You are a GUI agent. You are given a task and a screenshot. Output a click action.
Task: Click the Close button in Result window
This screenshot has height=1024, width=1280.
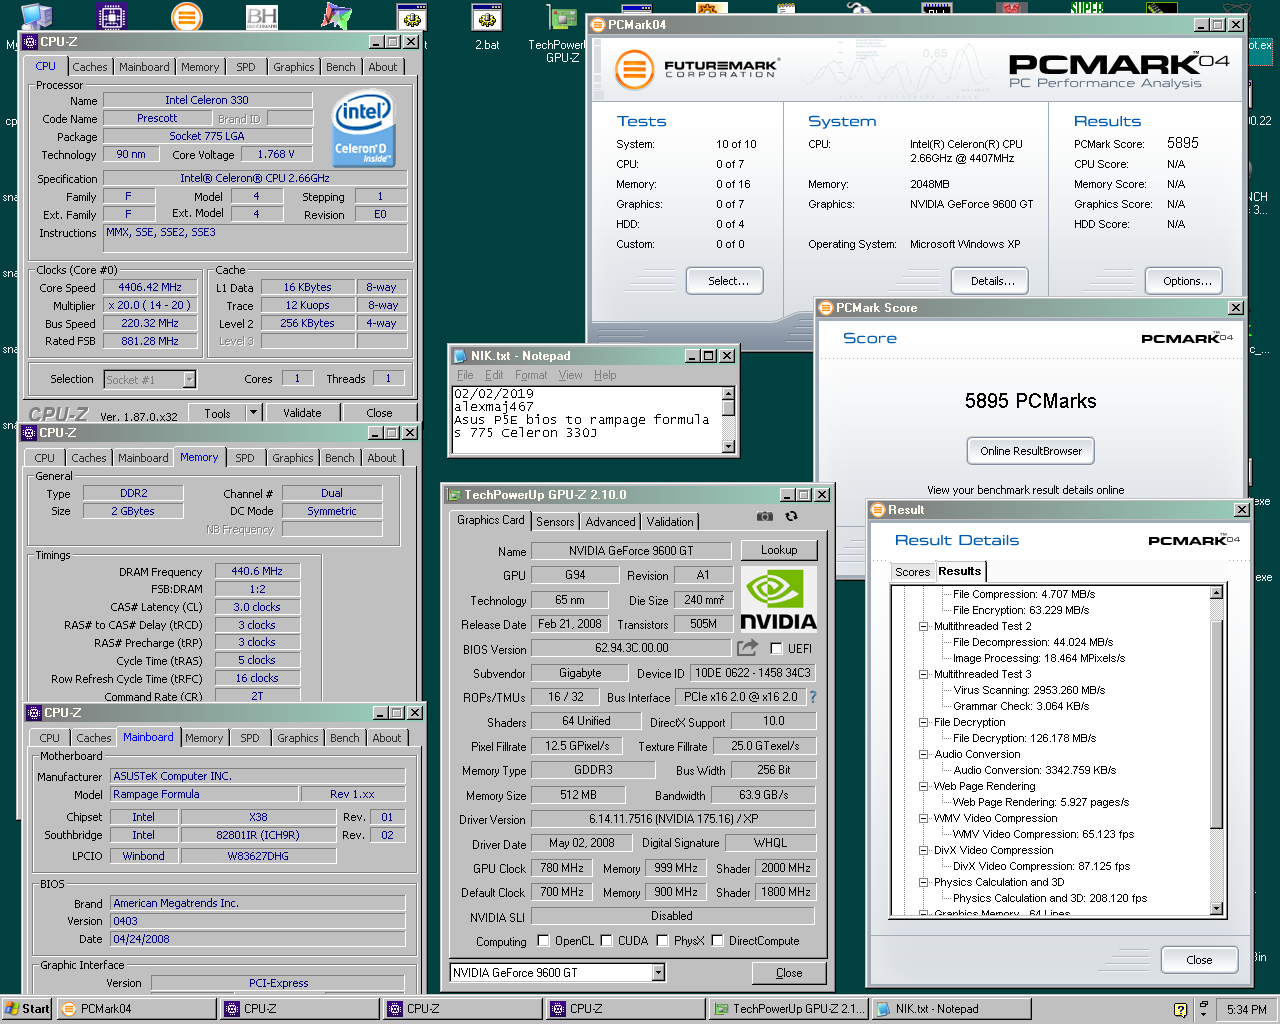pyautogui.click(x=1199, y=960)
